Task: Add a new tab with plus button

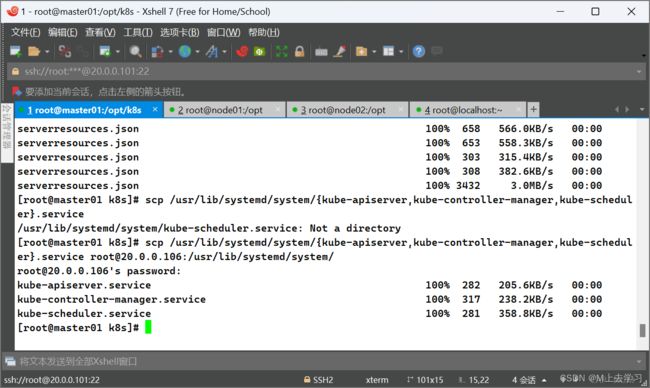Action: click(533, 109)
